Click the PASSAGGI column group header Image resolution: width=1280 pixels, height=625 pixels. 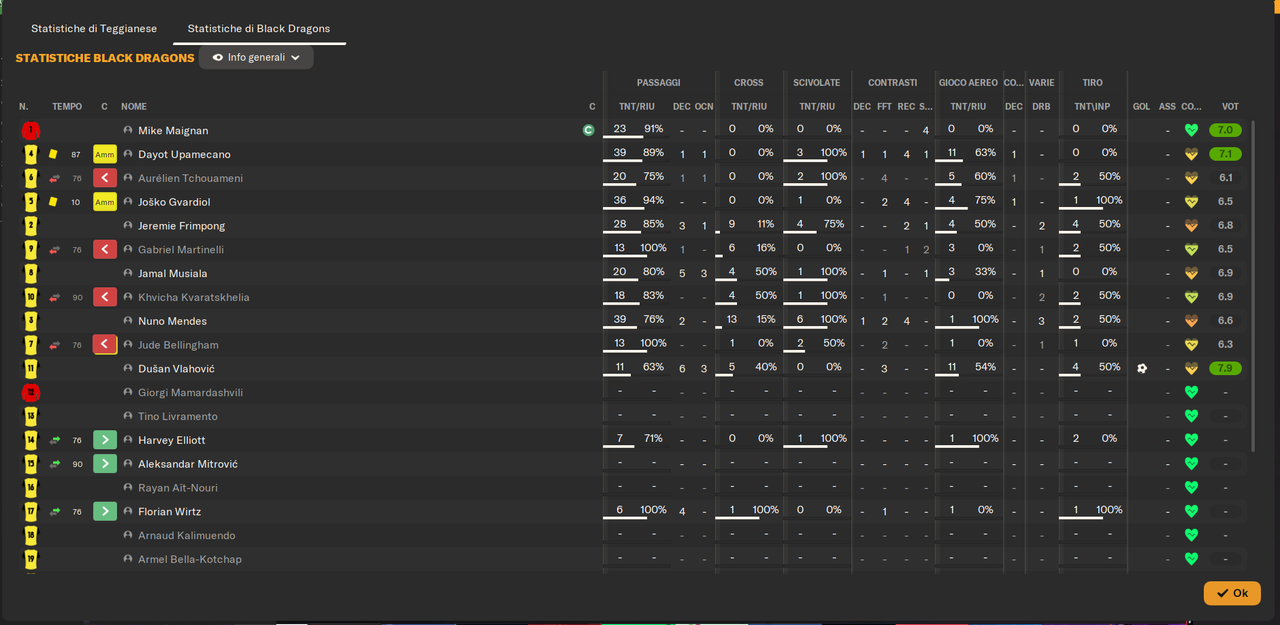tap(659, 83)
